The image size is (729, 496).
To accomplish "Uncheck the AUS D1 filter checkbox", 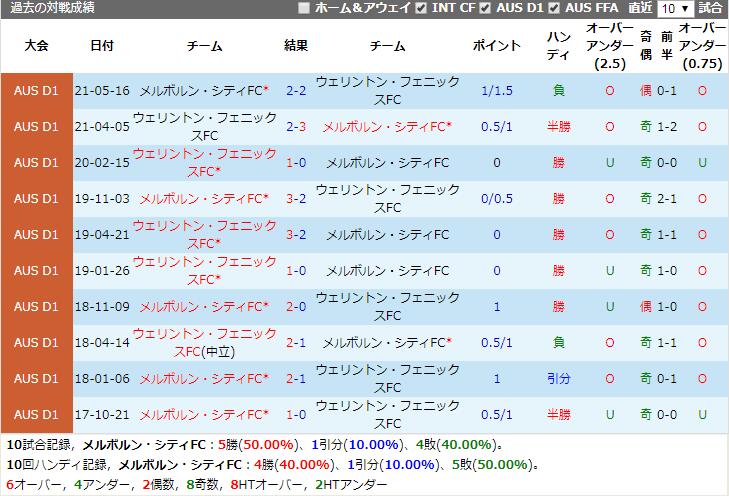I will (485, 8).
